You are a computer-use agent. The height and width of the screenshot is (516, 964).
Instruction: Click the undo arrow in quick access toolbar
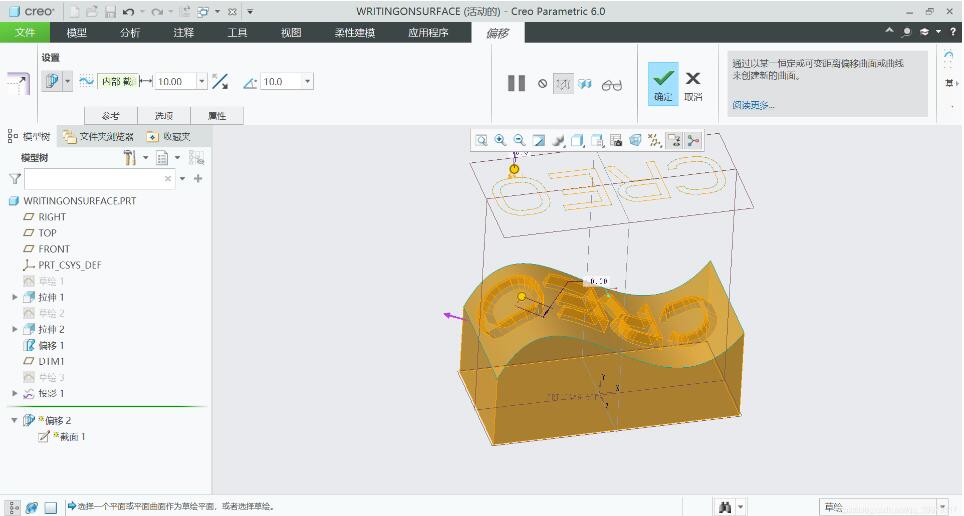coord(128,11)
